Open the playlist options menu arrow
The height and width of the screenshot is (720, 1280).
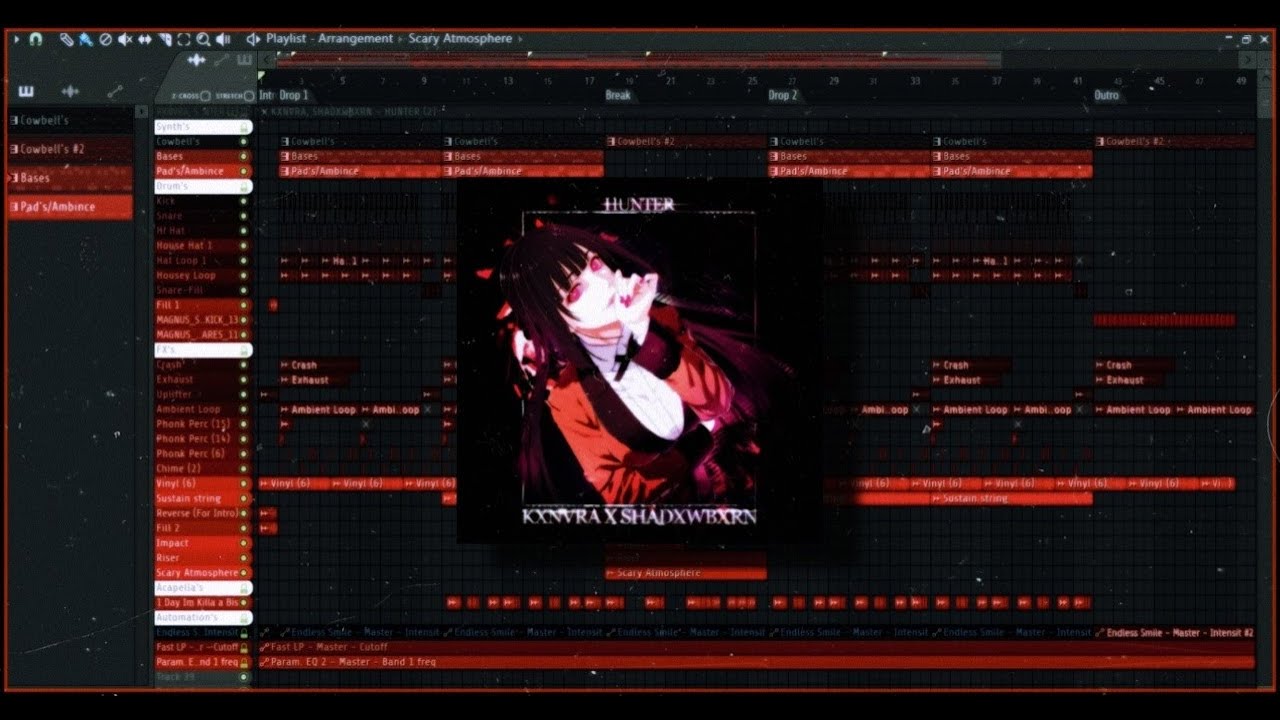[x=16, y=39]
